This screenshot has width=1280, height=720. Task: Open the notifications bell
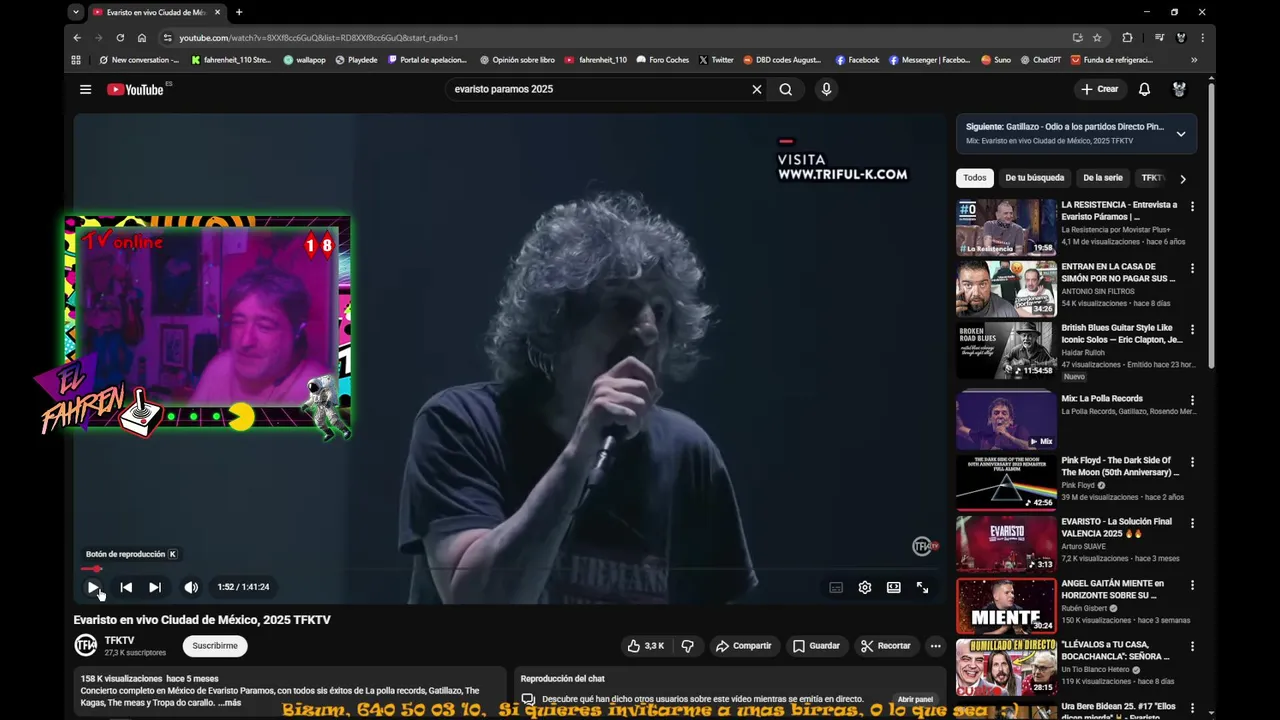1145,89
